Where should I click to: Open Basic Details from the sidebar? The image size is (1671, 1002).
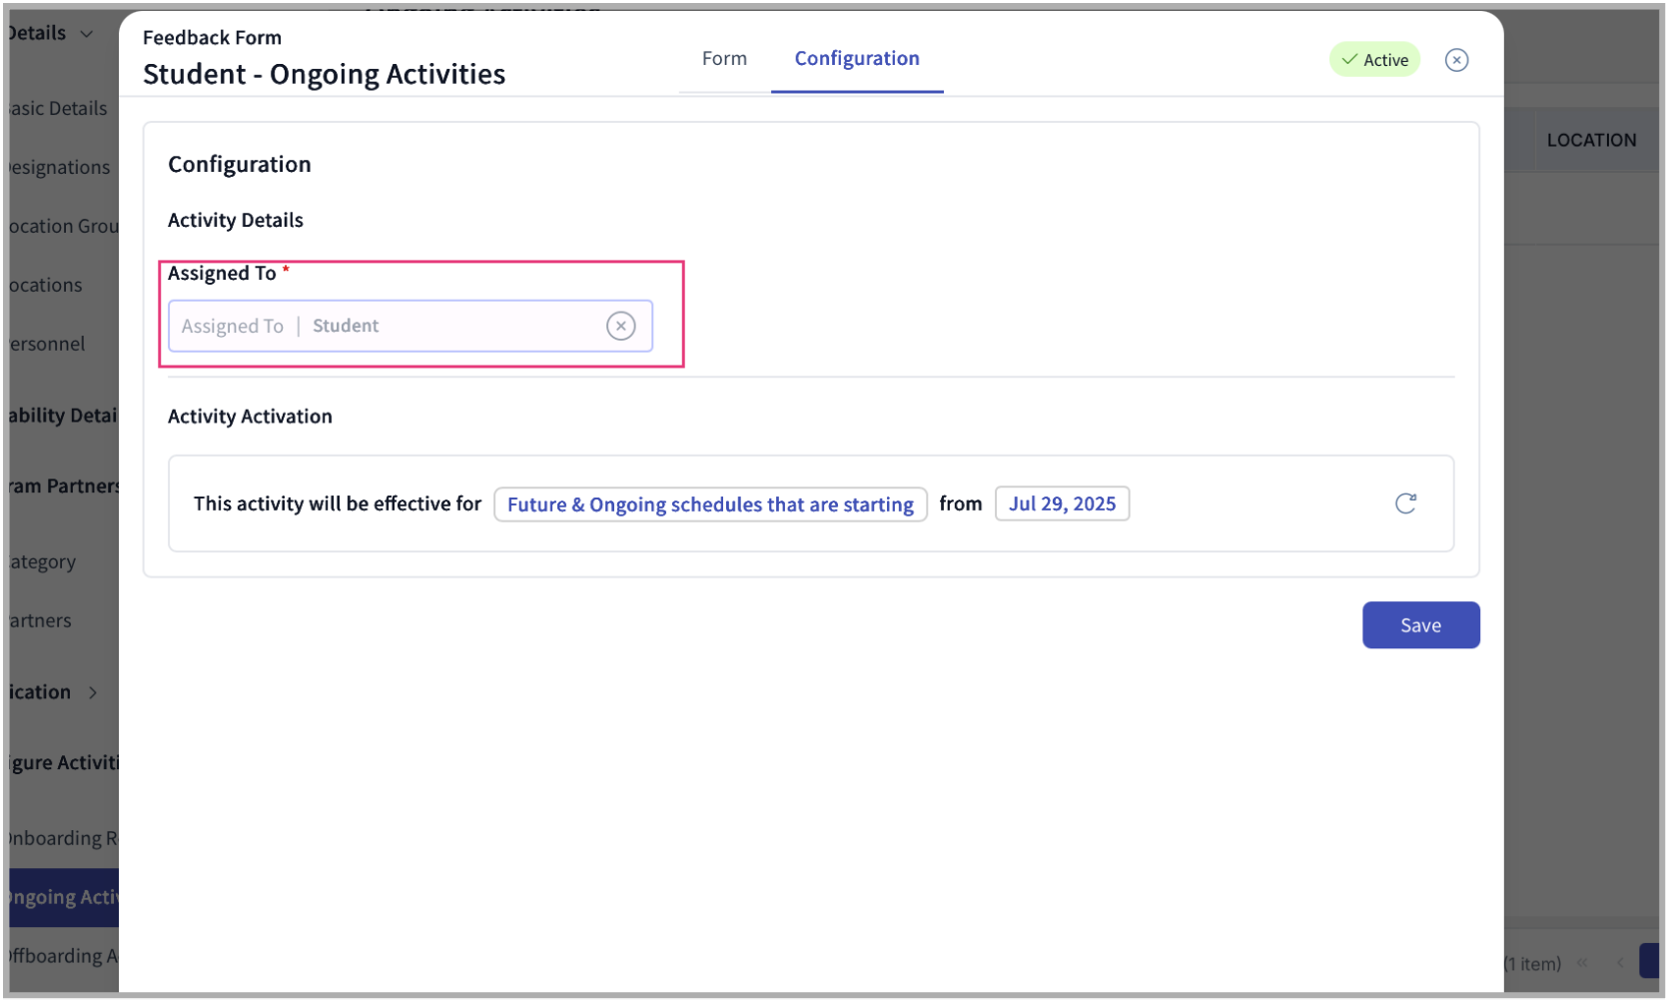pyautogui.click(x=53, y=108)
